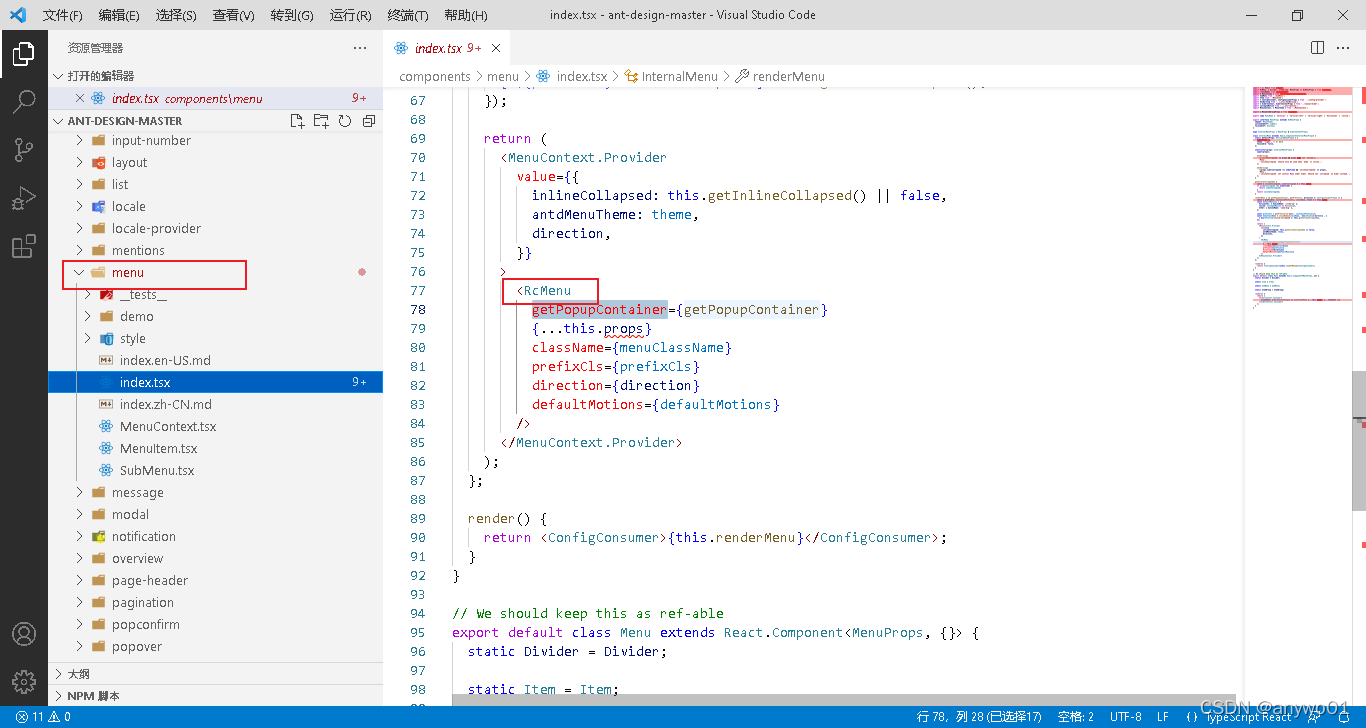Refresh the explorer tree
The width and height of the screenshot is (1366, 728).
pyautogui.click(x=345, y=121)
